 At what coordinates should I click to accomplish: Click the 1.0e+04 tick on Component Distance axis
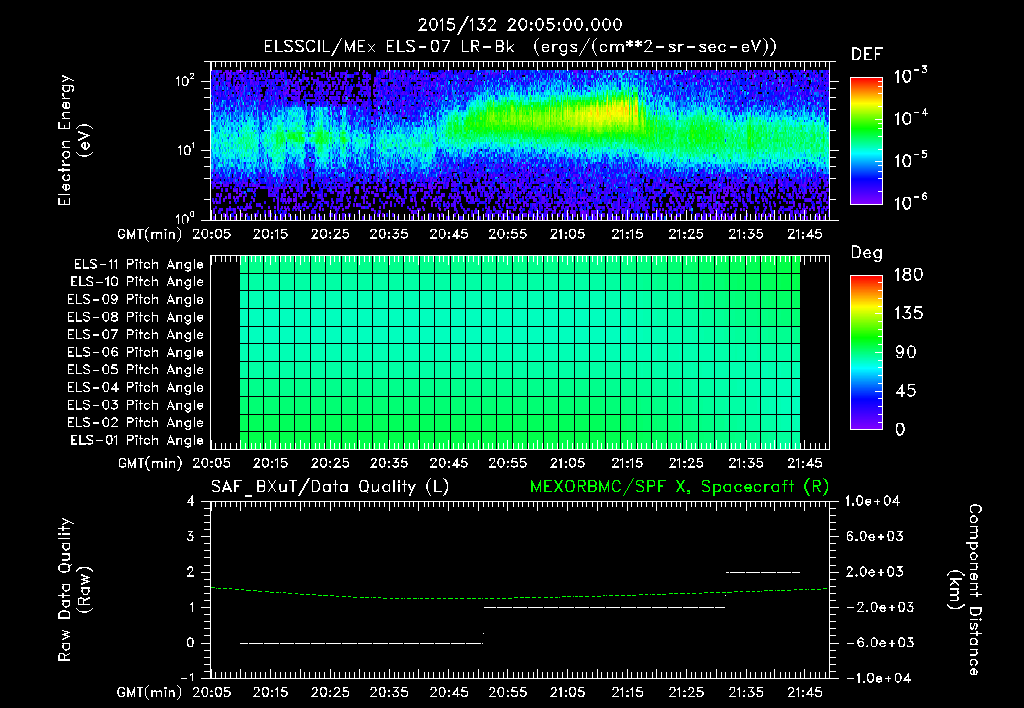(872, 502)
